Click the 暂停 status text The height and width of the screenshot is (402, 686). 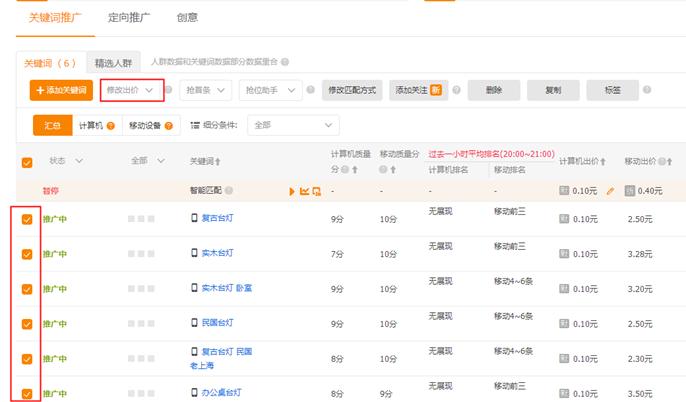pyautogui.click(x=50, y=191)
